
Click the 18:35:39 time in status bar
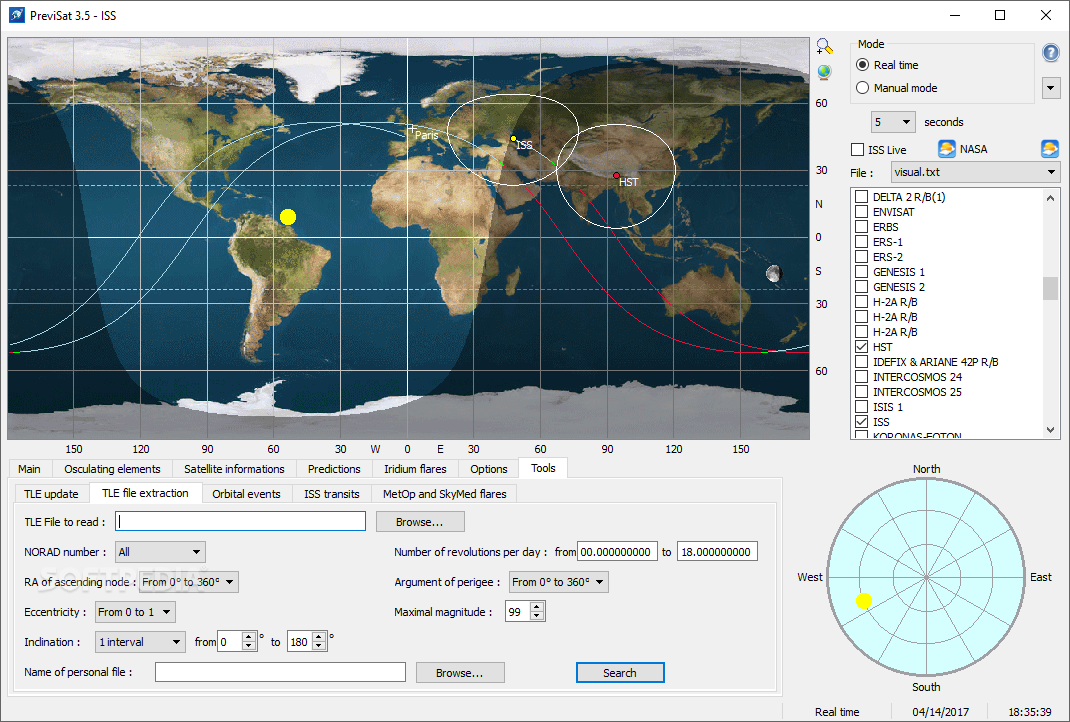[x=1030, y=712]
